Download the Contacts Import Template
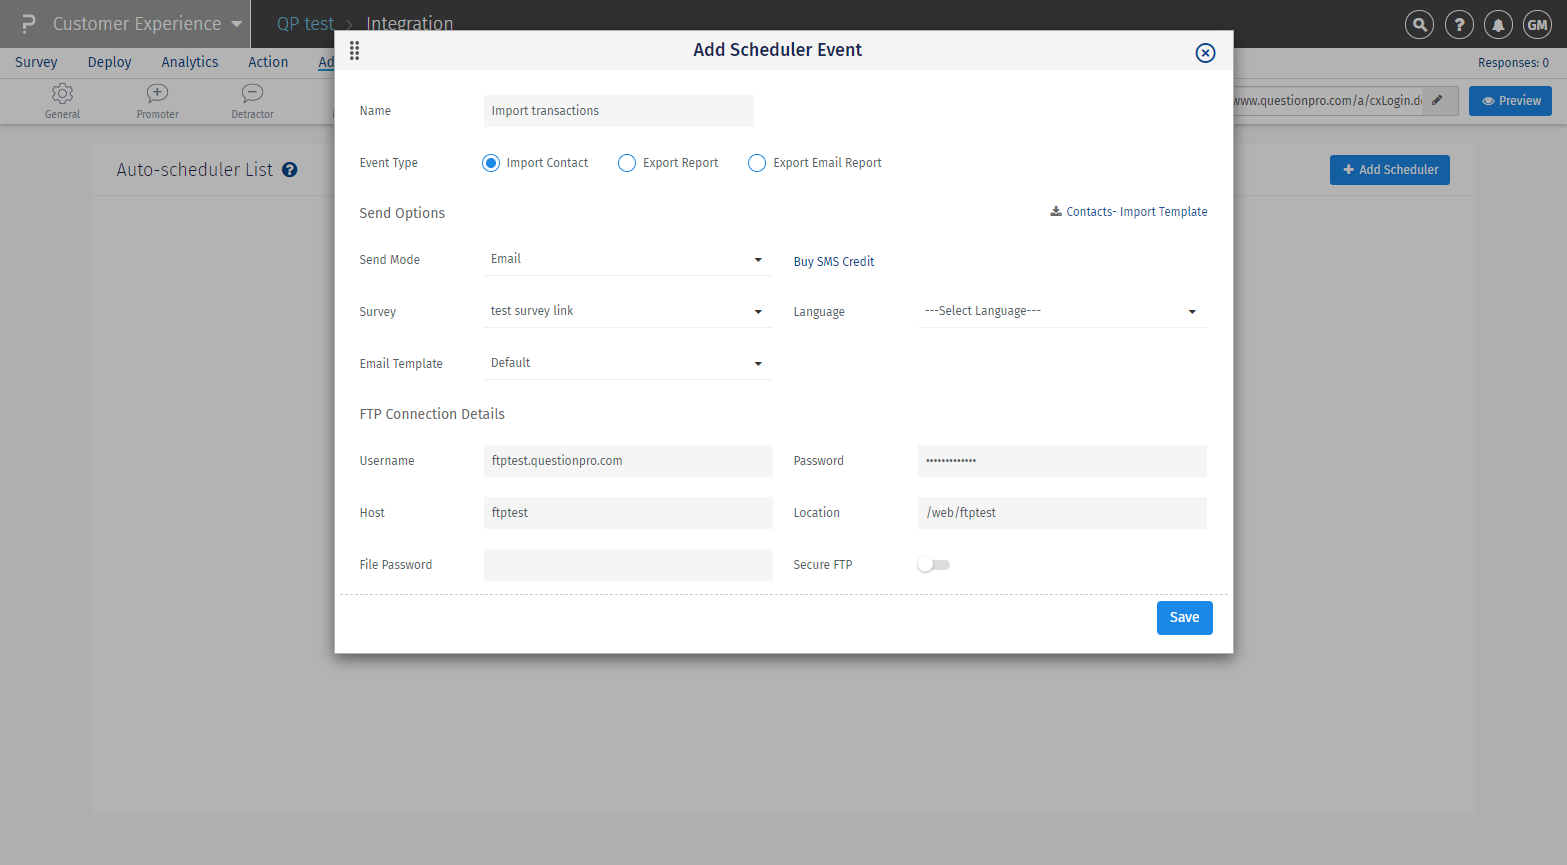1567x865 pixels. tap(1128, 211)
